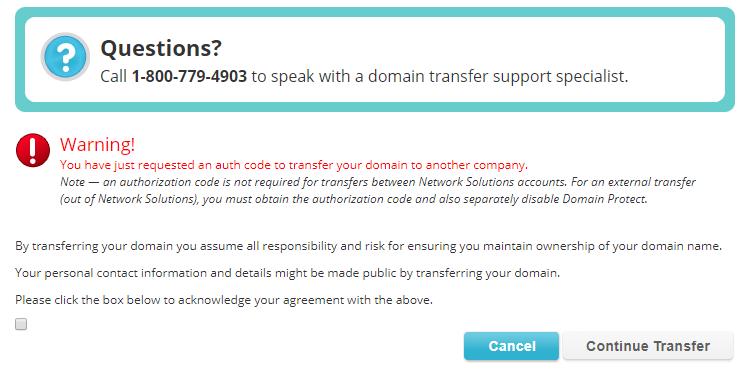
Task: Click the red exclamation warning icon
Action: point(33,151)
